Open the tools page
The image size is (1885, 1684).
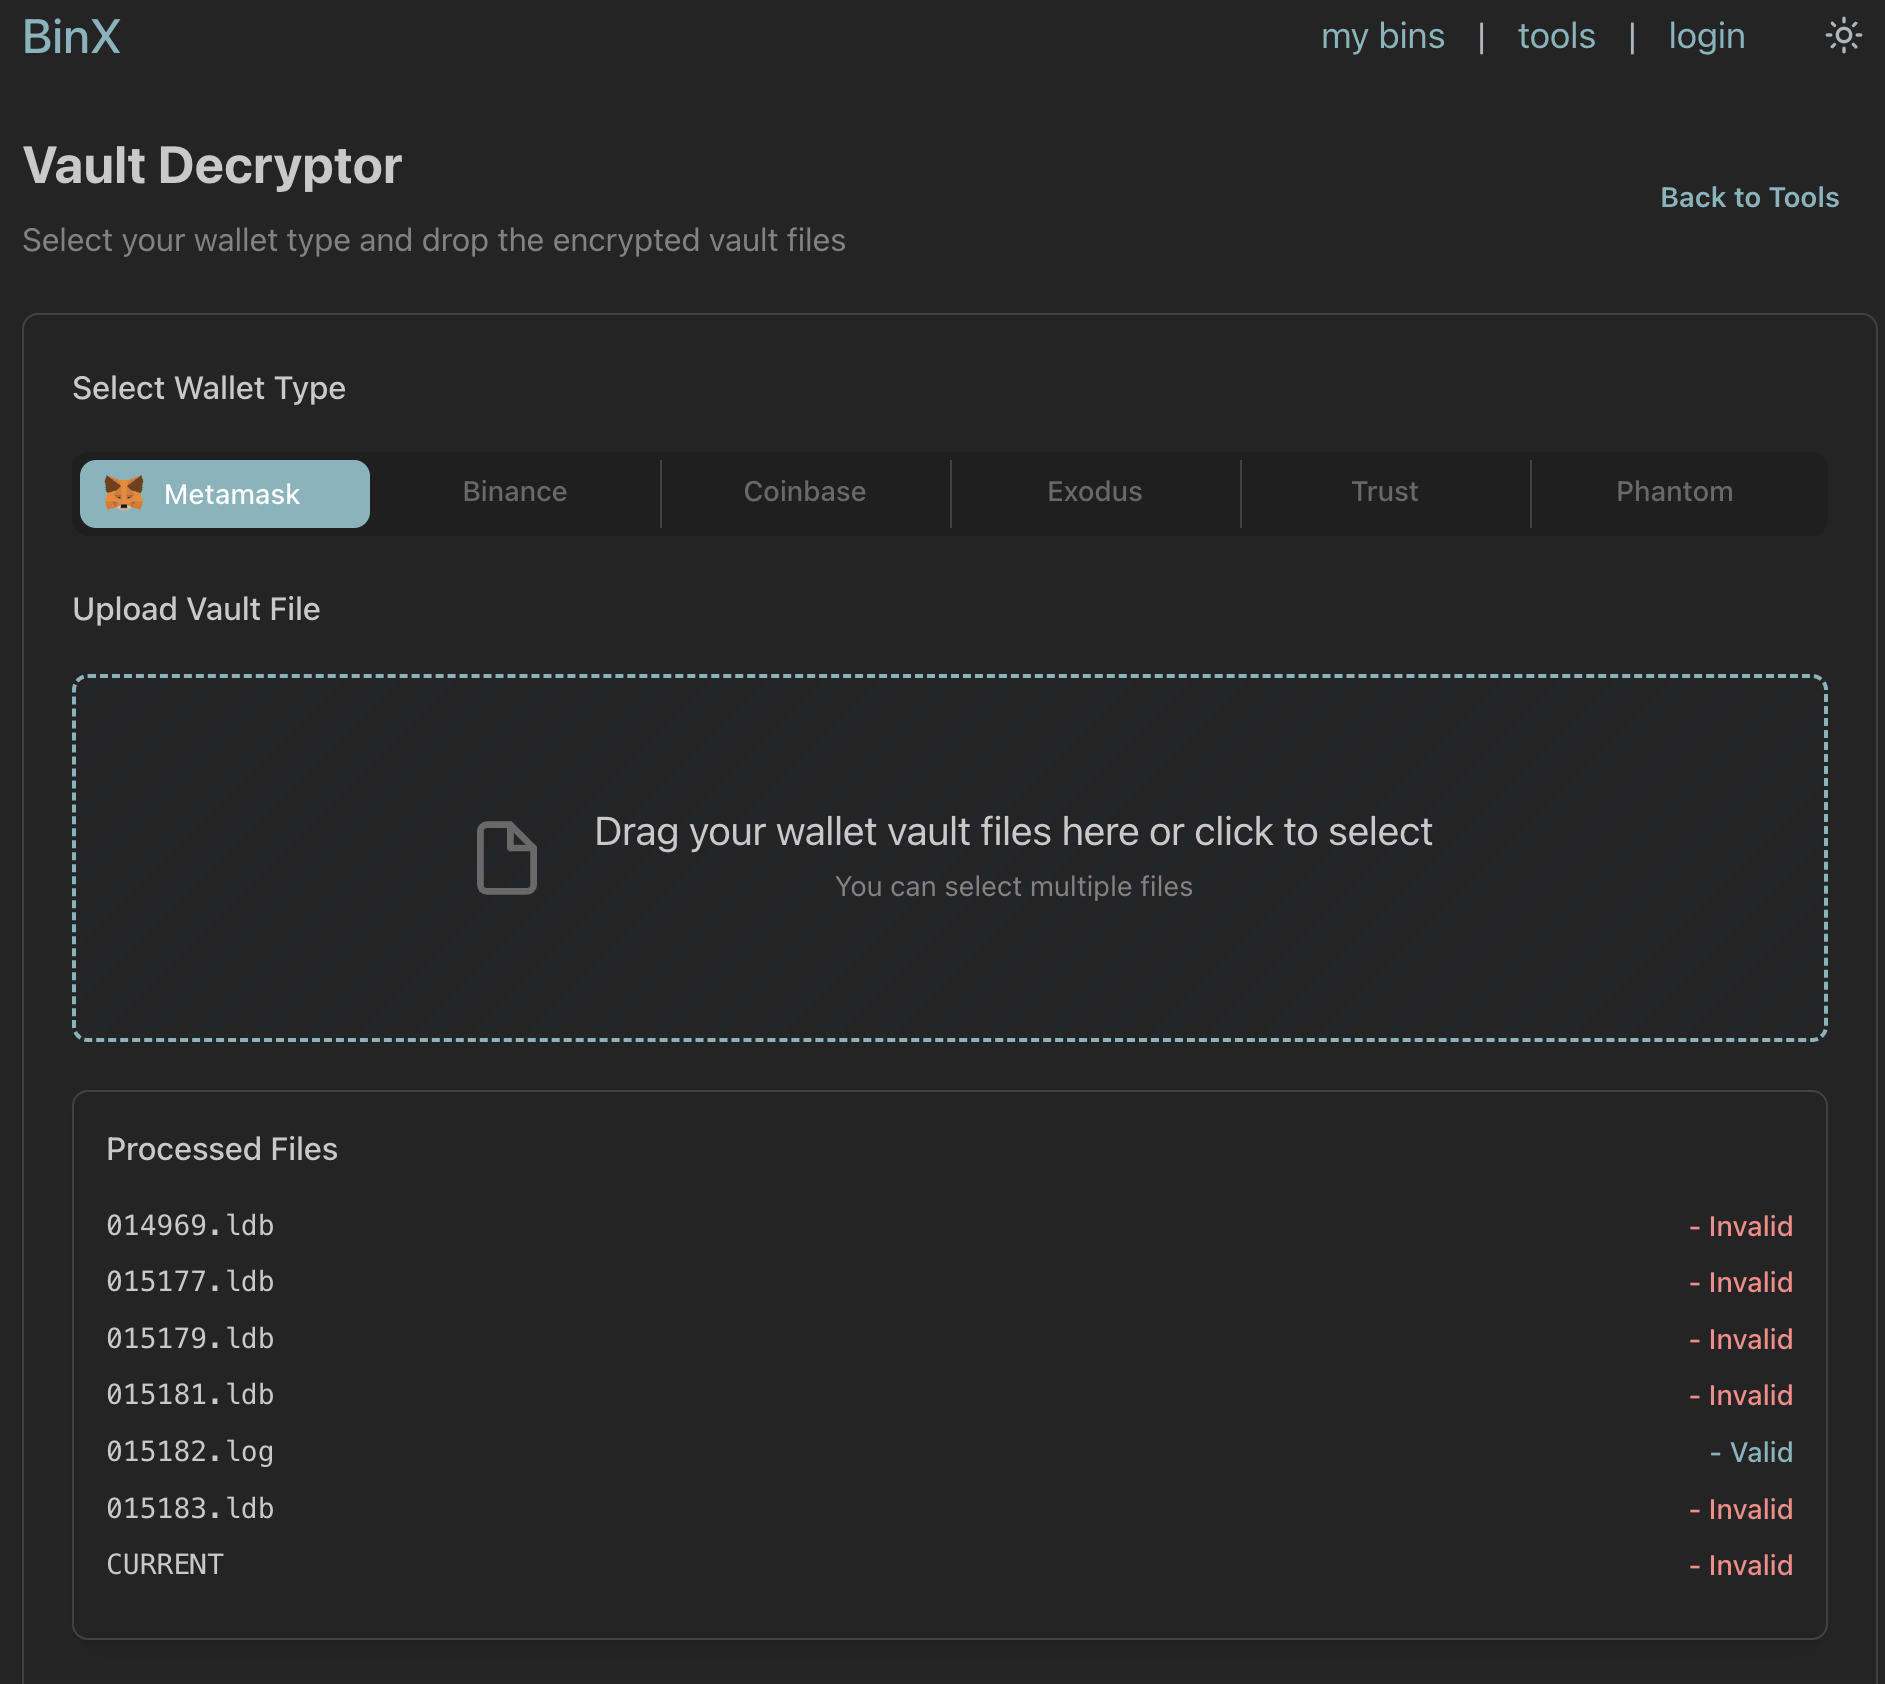click(1556, 37)
